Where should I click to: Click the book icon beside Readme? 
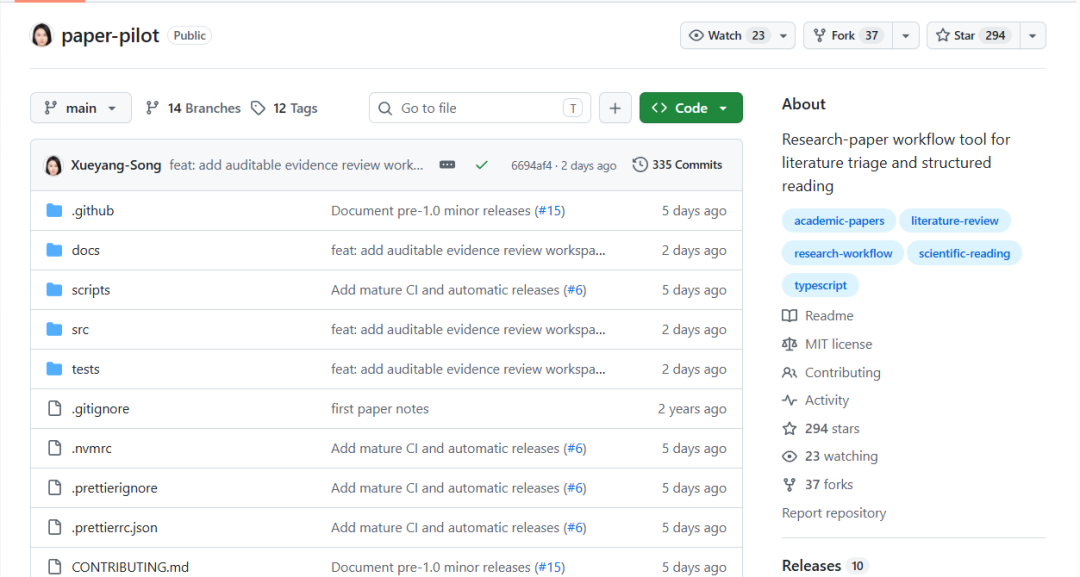(x=789, y=316)
